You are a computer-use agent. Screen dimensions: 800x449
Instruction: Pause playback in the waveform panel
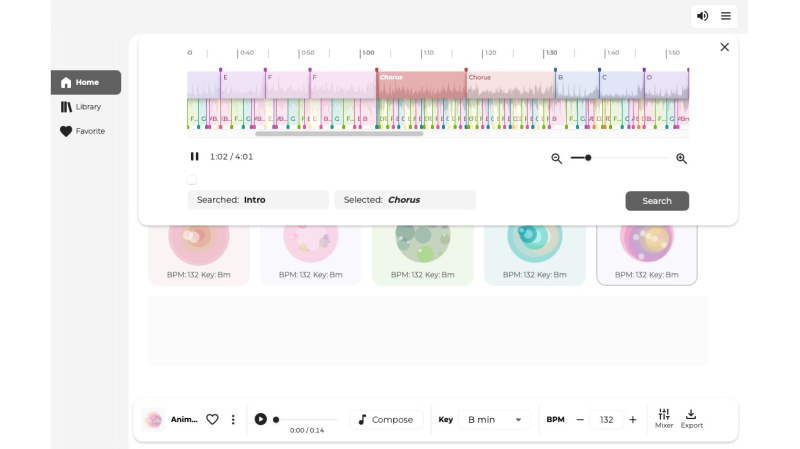coord(195,157)
